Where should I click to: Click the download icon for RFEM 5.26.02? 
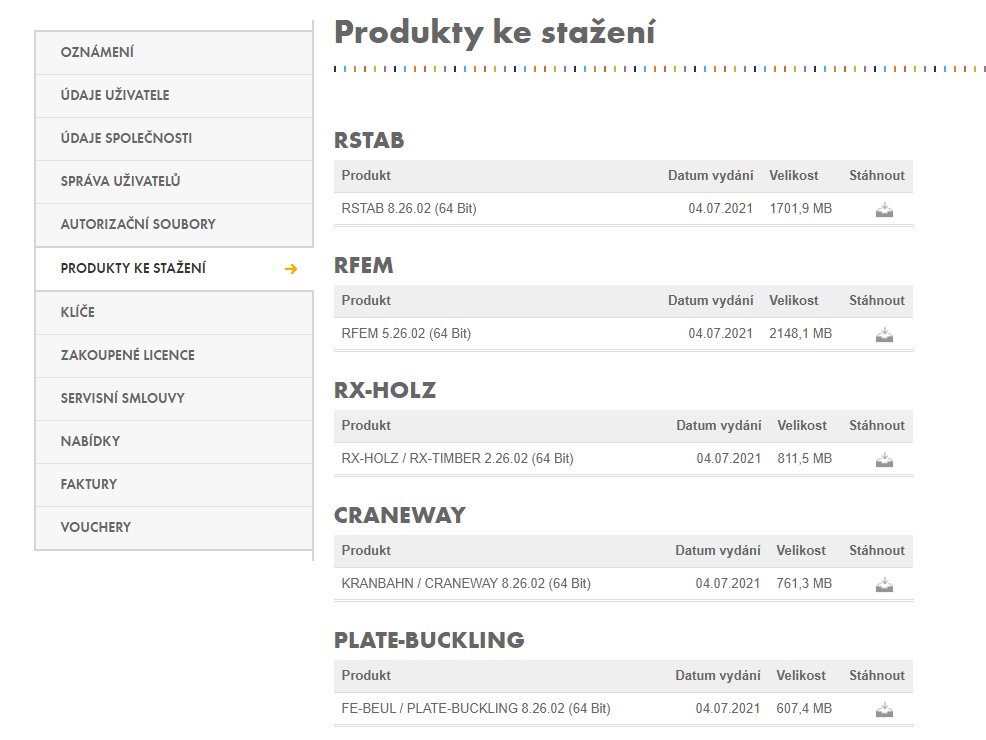click(884, 335)
